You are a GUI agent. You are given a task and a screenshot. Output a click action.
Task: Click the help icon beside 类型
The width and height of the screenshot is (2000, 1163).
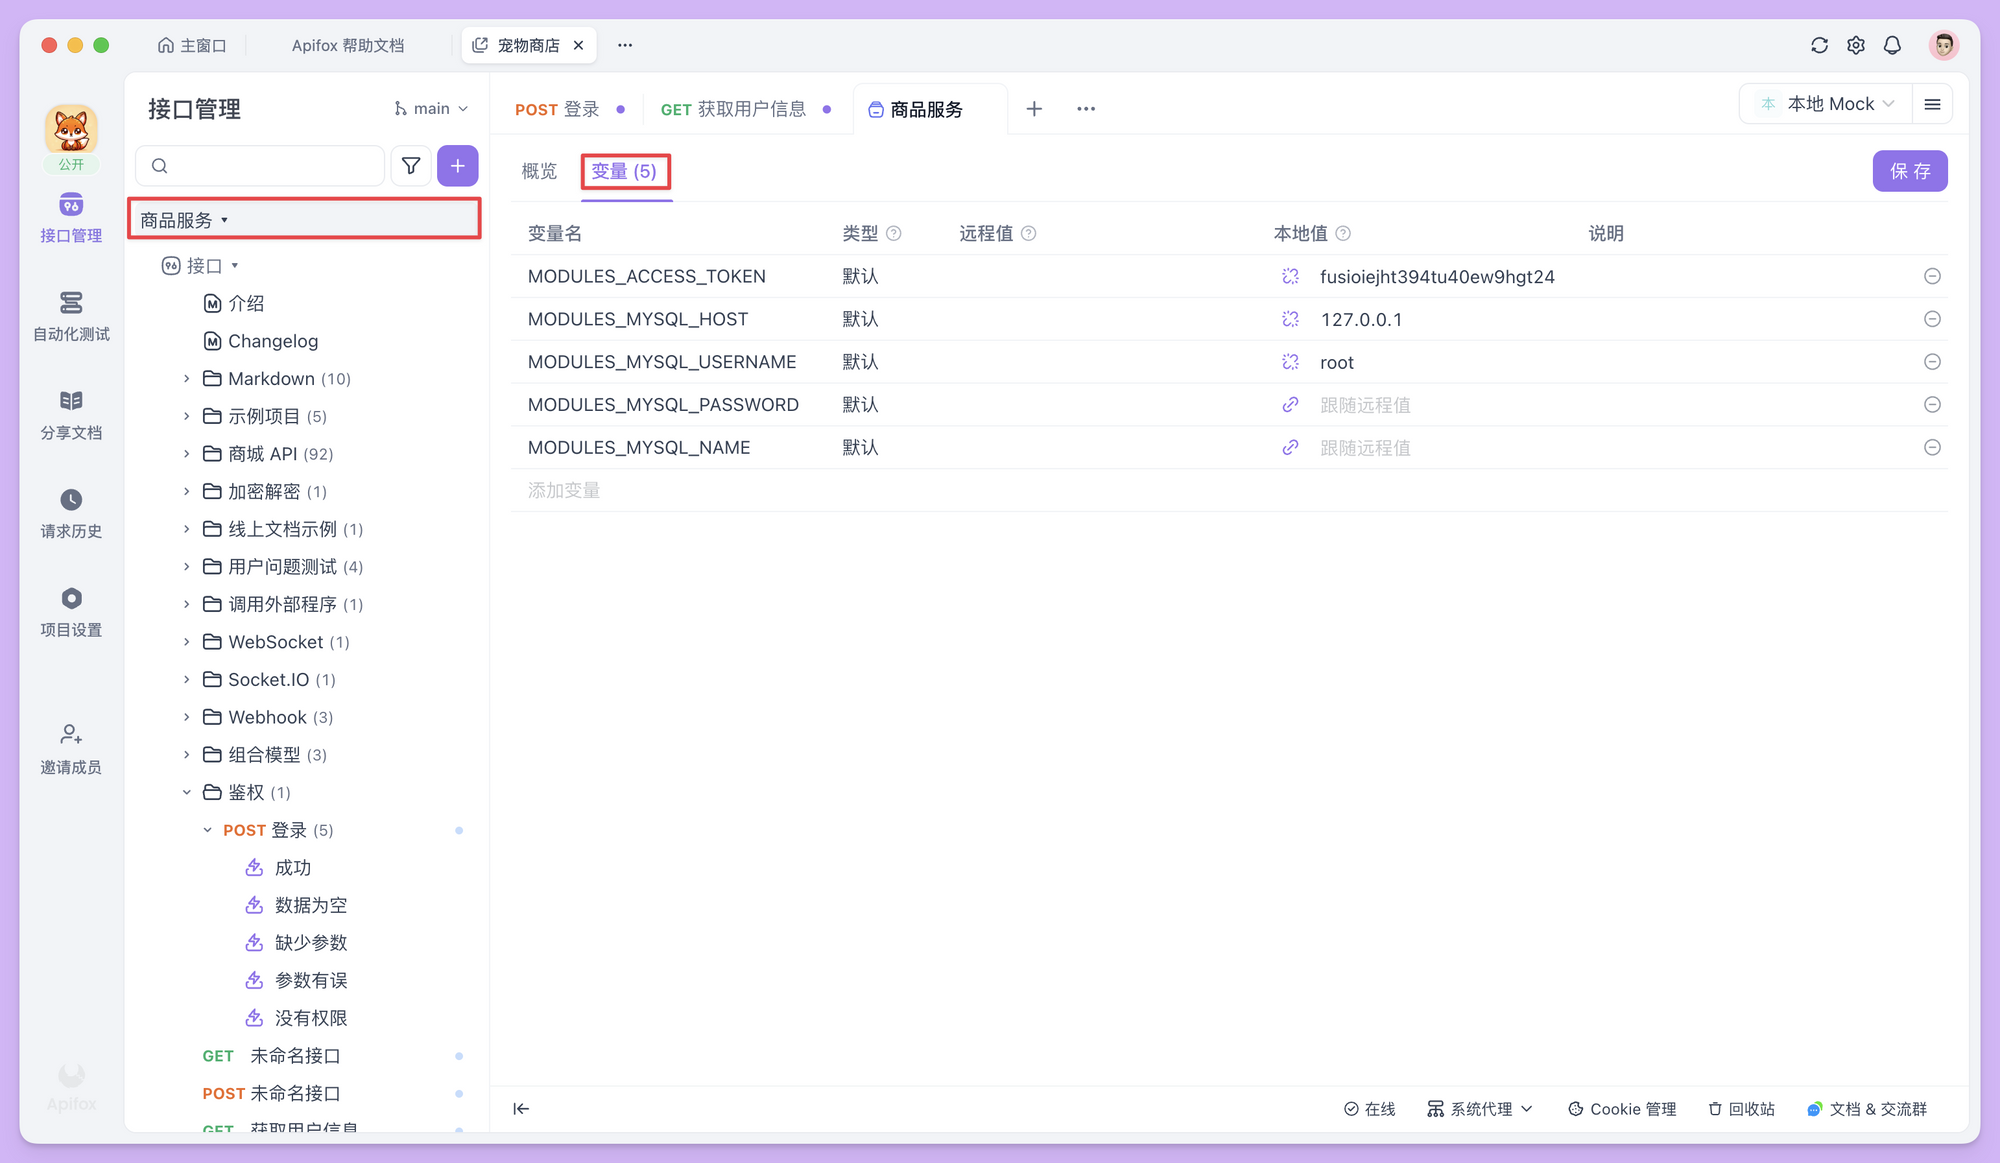tap(894, 233)
